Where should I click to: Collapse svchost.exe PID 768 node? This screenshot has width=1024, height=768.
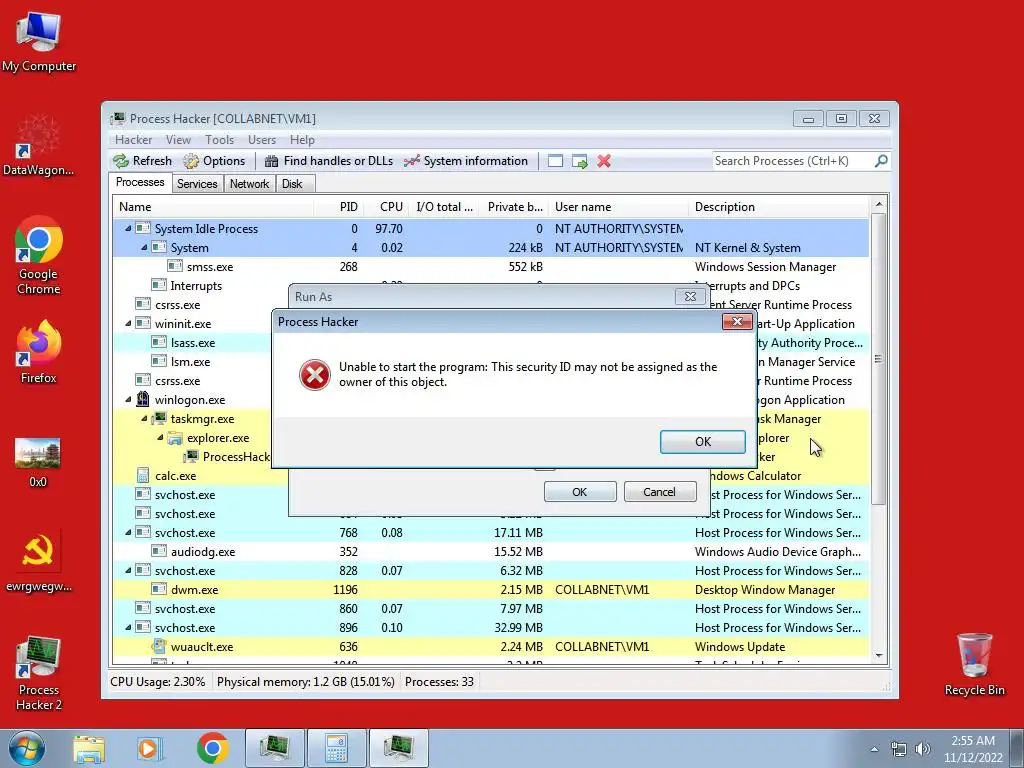(128, 532)
